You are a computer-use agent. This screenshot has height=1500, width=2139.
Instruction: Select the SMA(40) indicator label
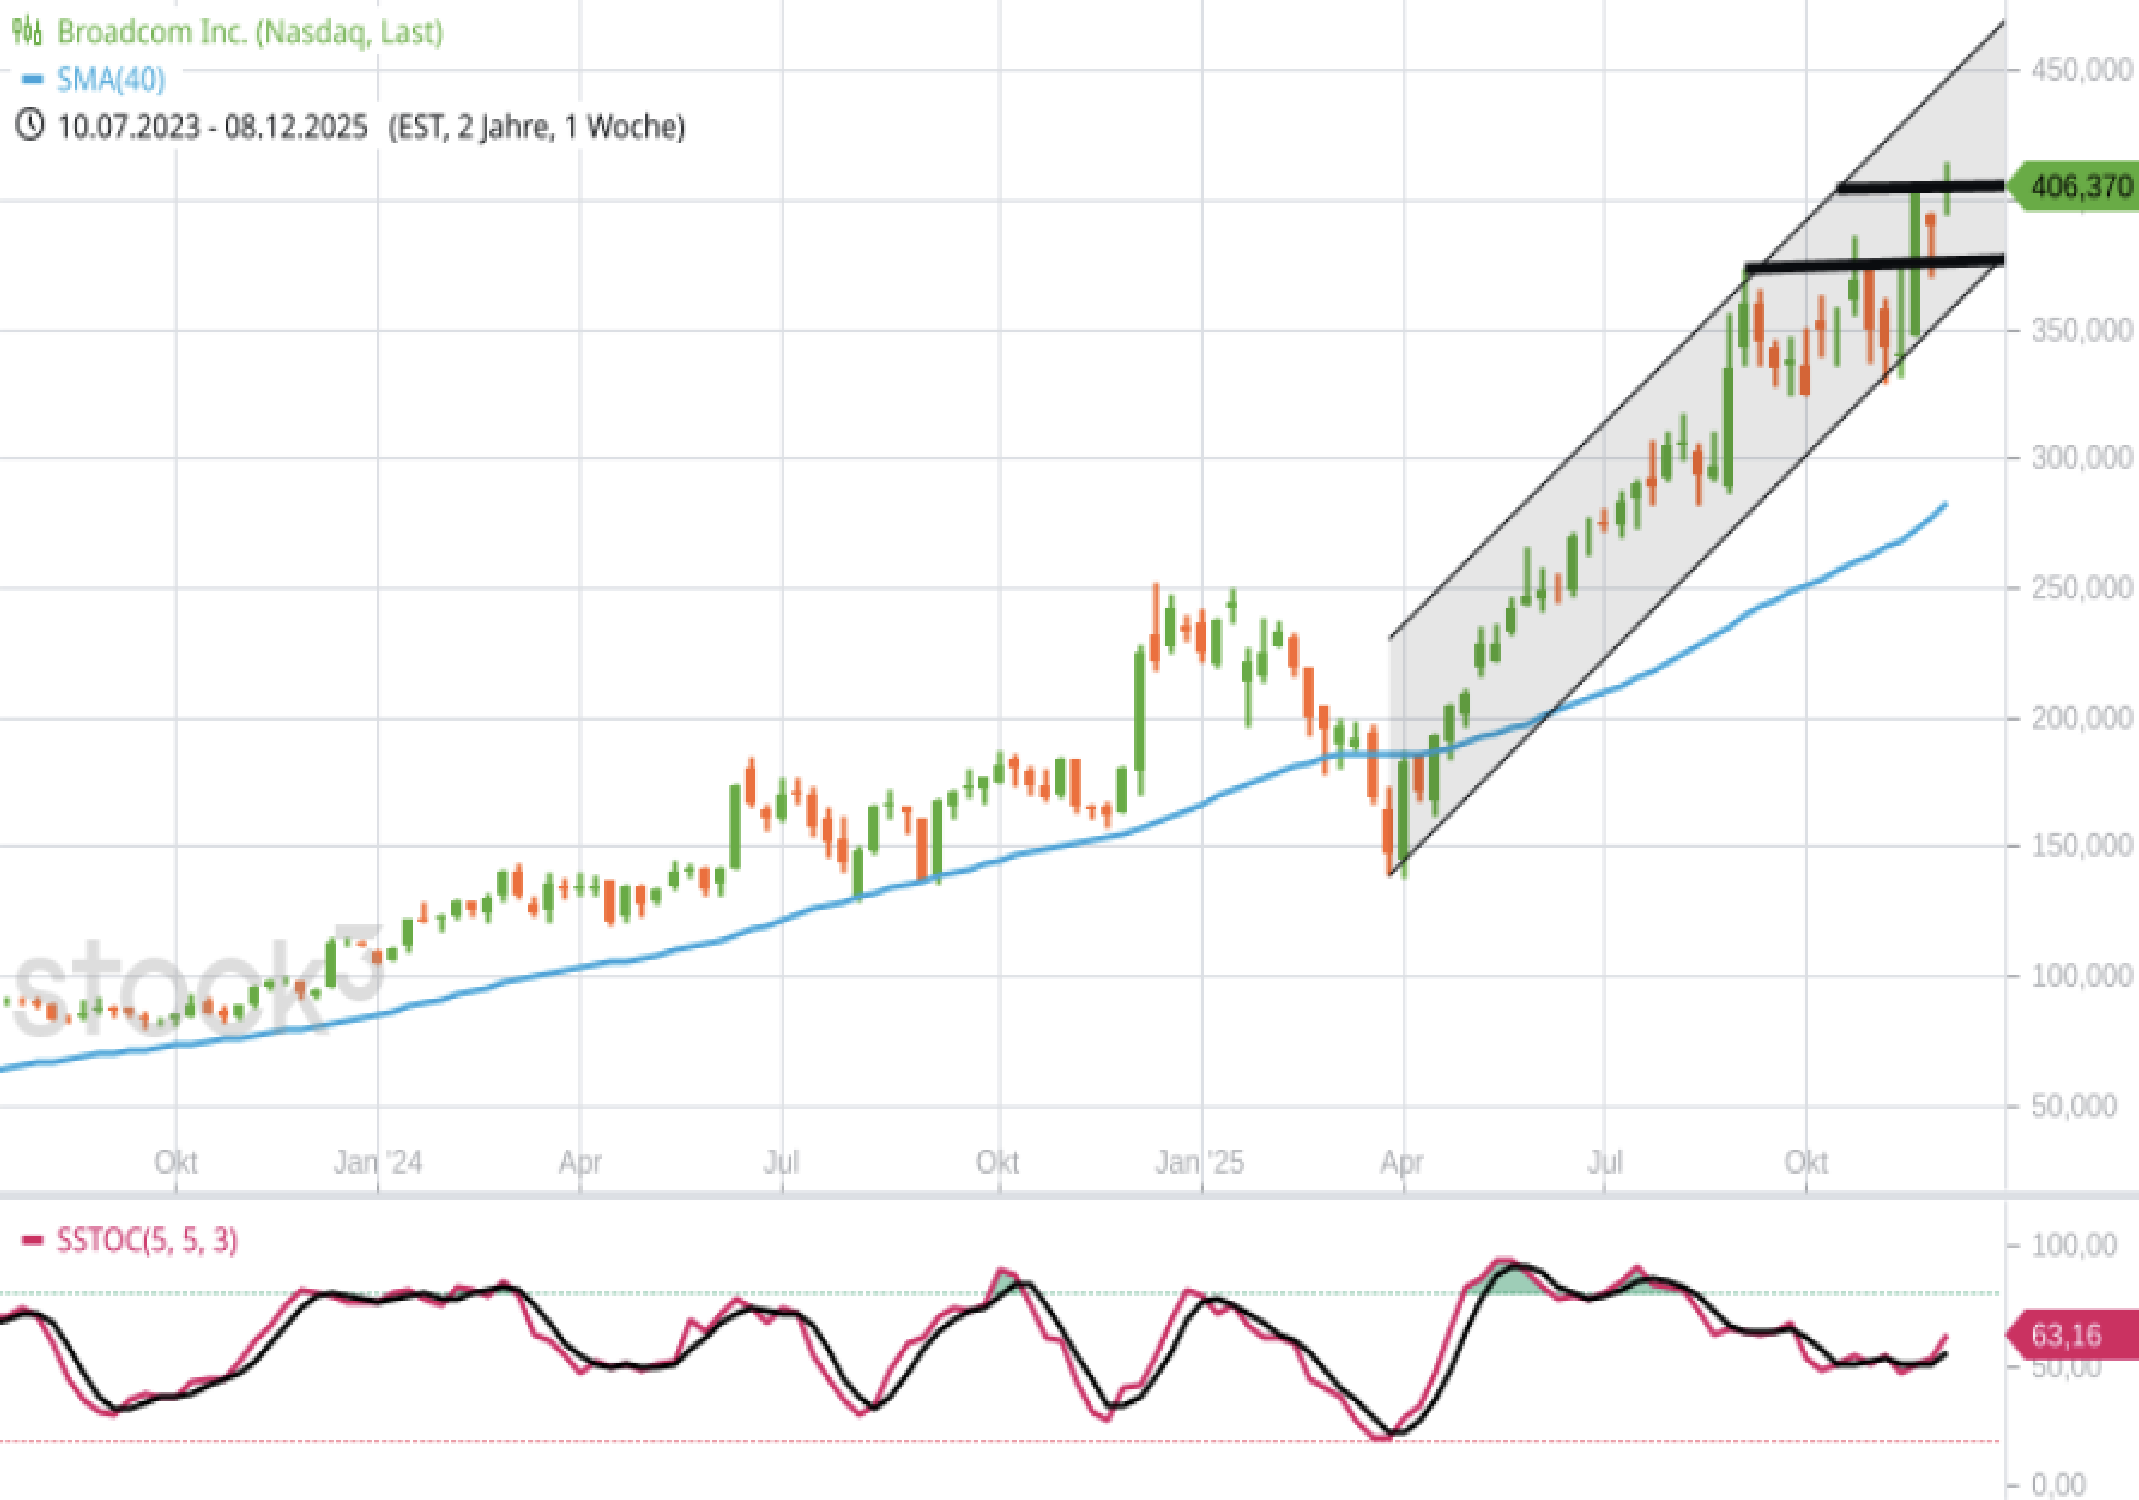tap(111, 79)
